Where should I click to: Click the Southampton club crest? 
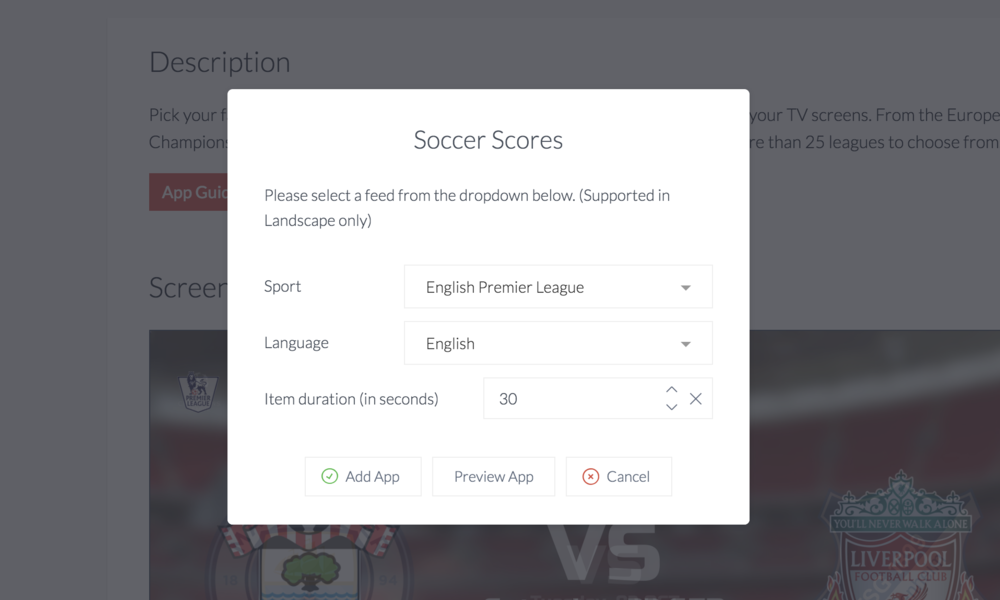pos(311,562)
